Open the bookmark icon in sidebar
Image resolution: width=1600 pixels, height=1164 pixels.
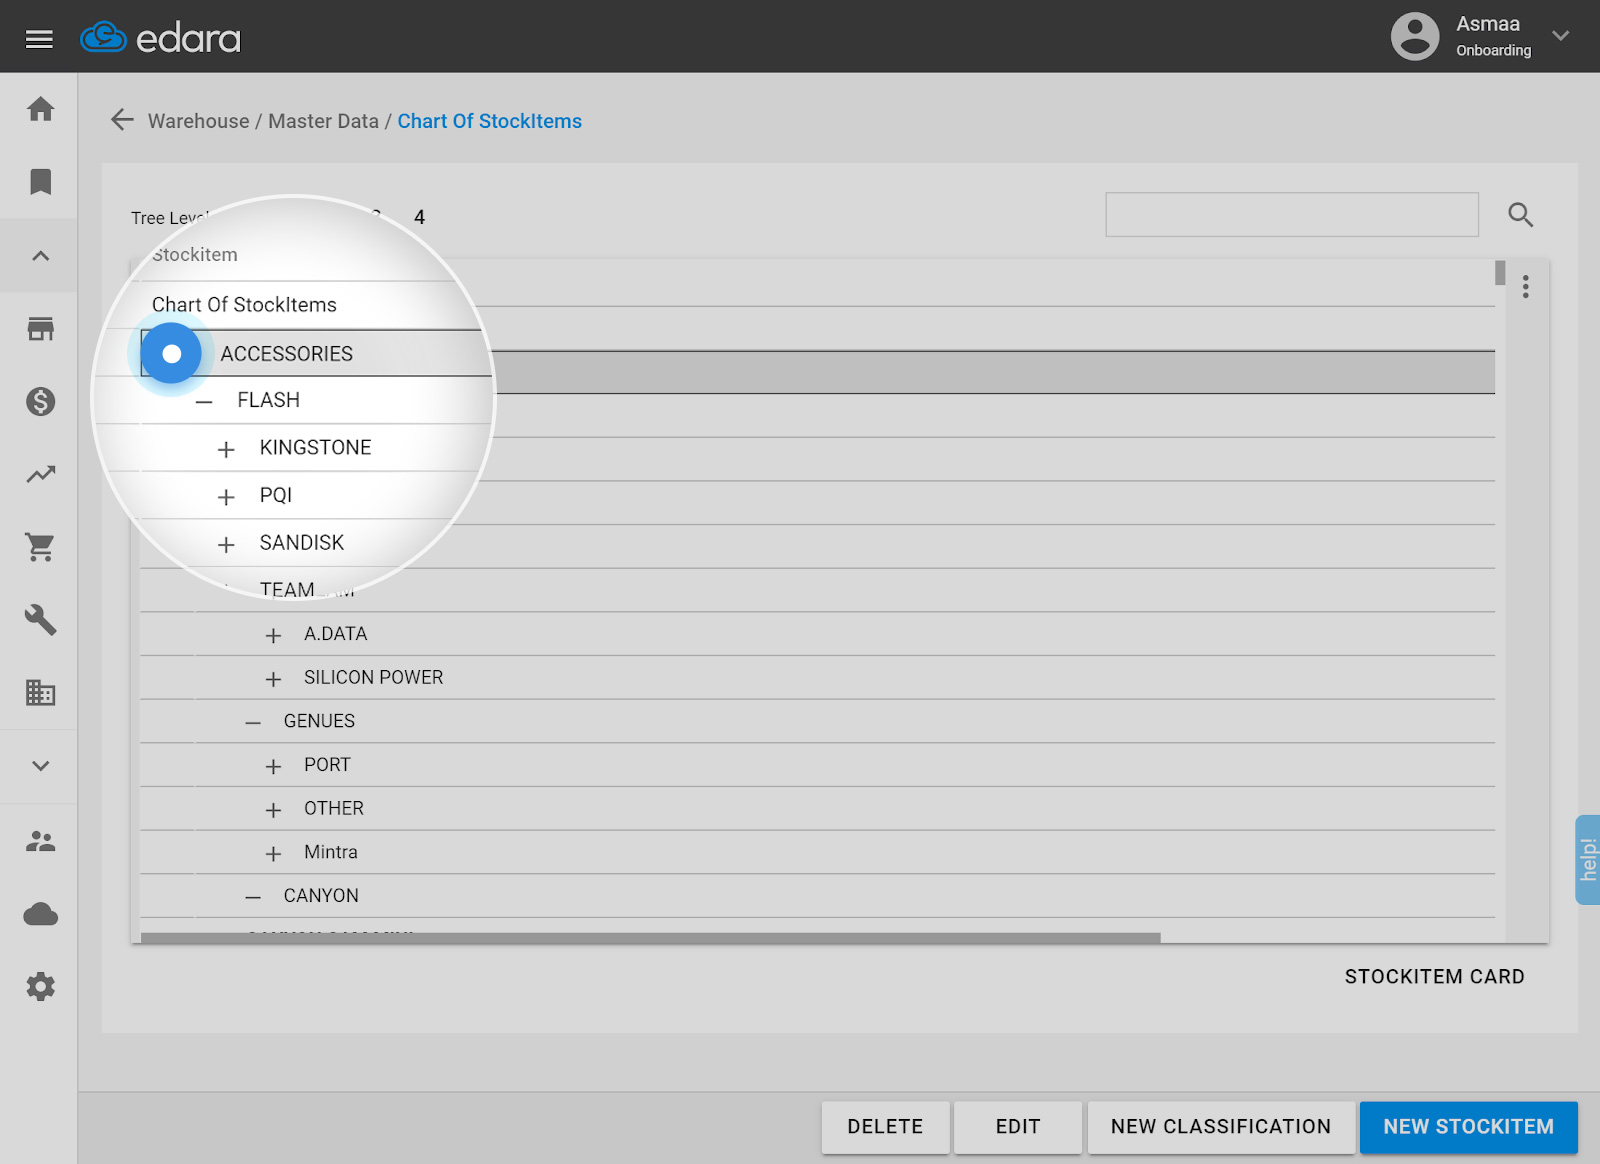click(x=40, y=182)
